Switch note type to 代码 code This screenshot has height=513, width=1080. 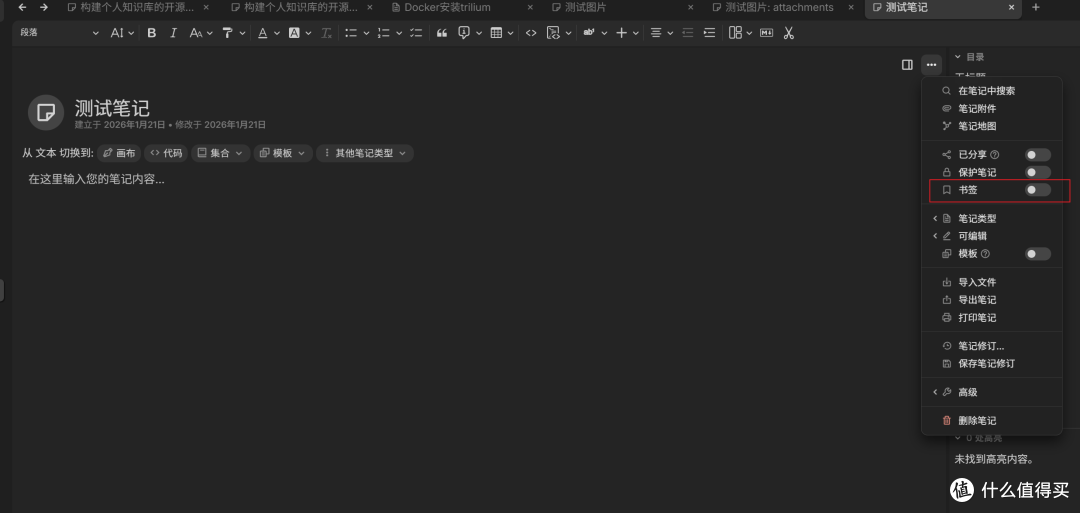(x=166, y=153)
